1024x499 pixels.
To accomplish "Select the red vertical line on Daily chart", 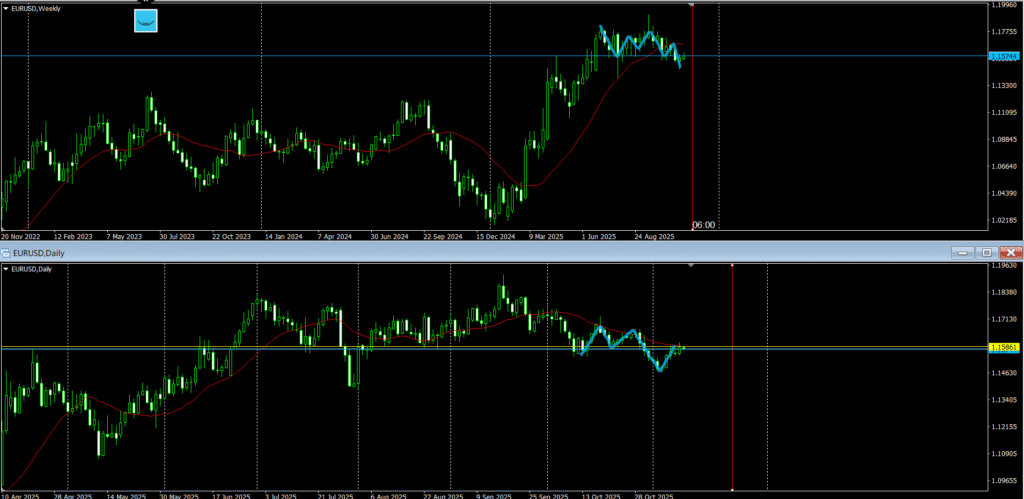I will pyautogui.click(x=733, y=400).
